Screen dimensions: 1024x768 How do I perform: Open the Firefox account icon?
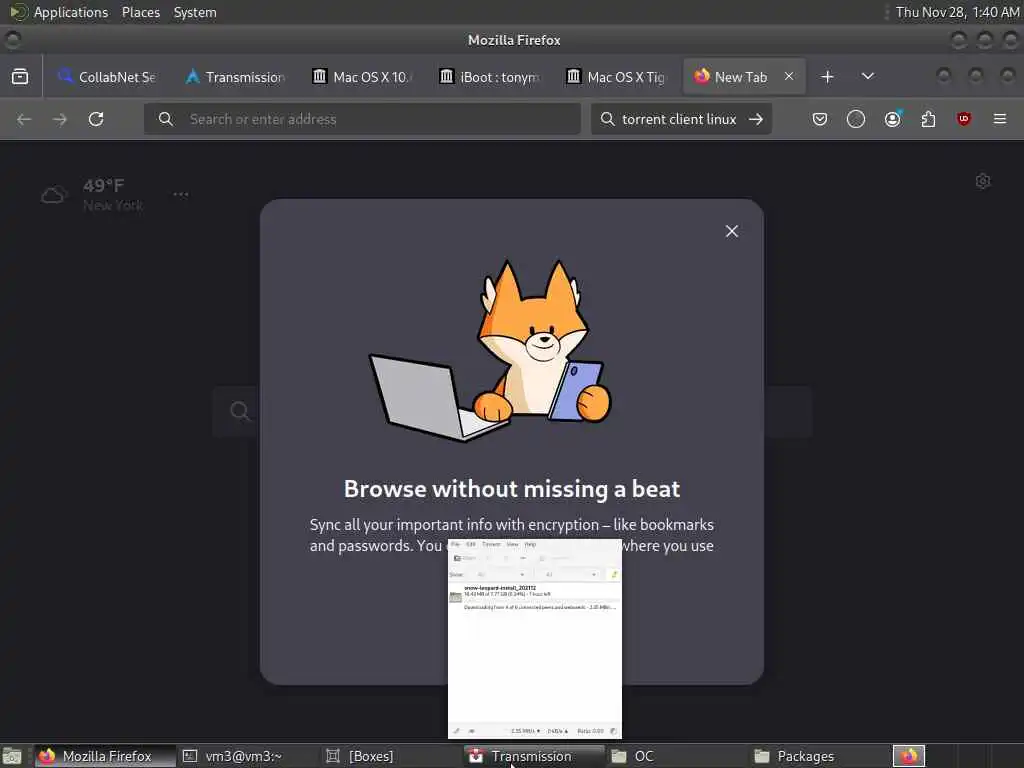tap(892, 119)
